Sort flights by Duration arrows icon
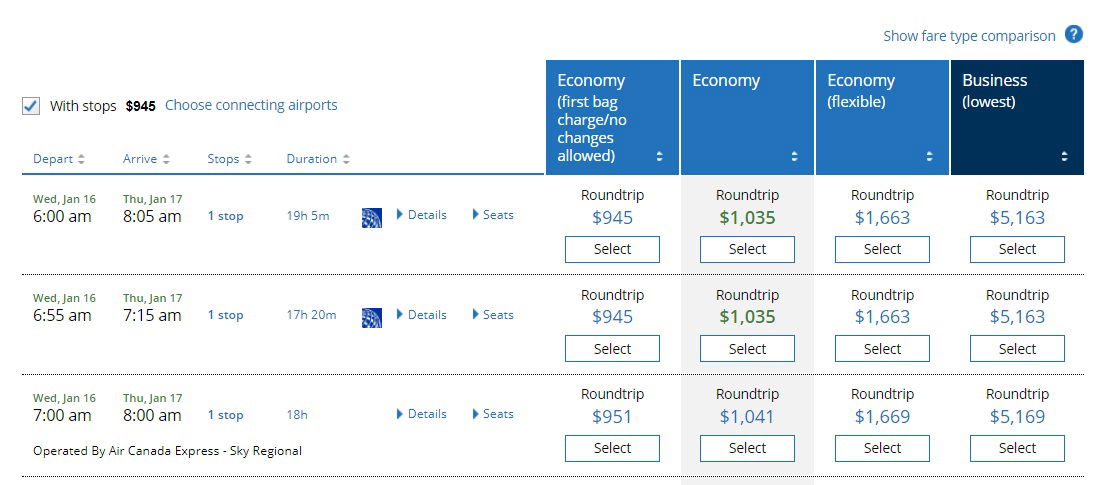Viewport: 1115px width, 485px height. click(x=346, y=159)
